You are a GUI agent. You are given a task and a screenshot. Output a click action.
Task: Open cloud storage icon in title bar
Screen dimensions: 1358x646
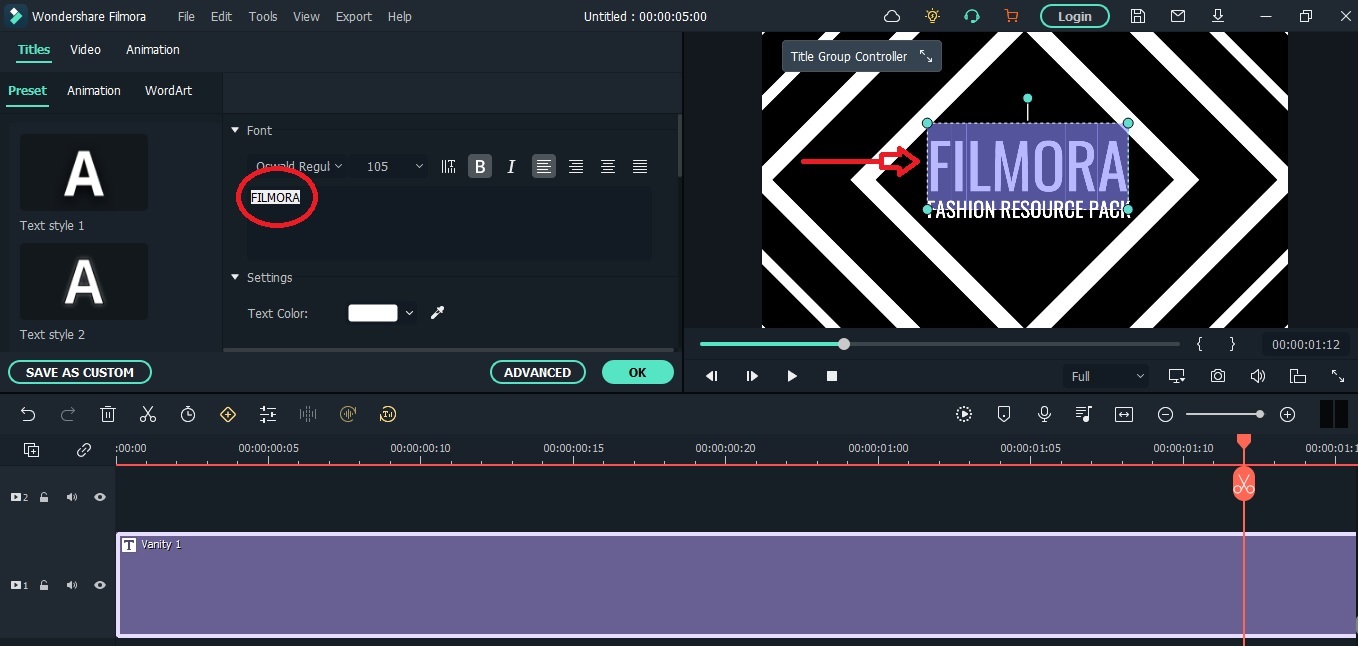892,16
